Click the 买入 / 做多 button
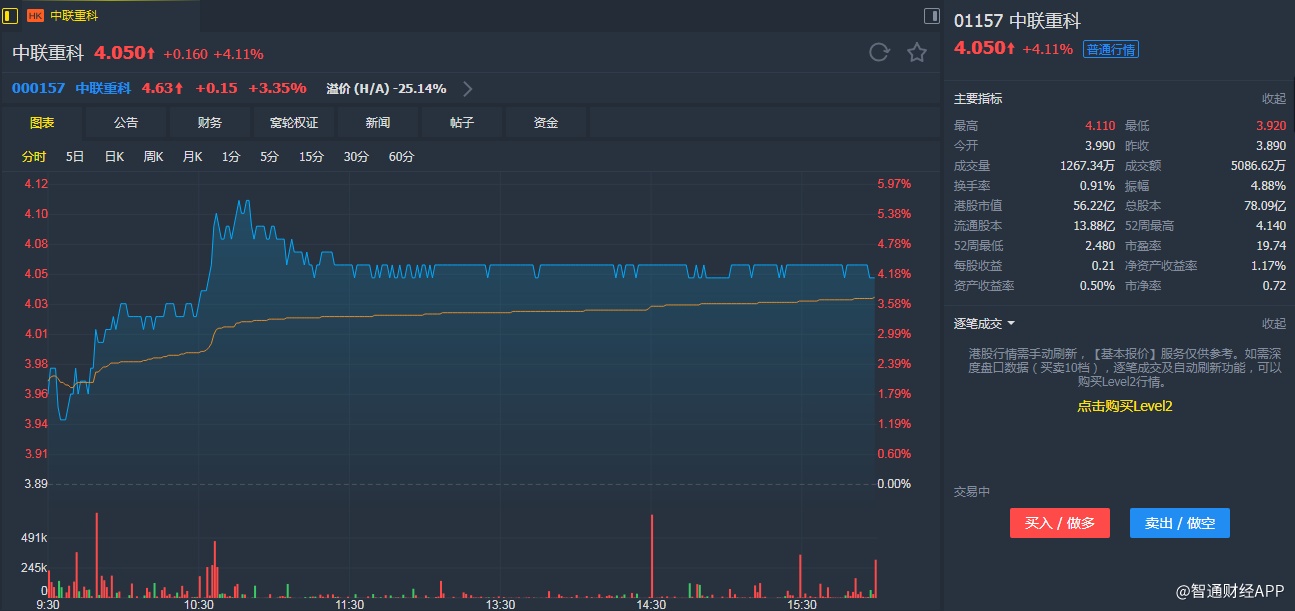The image size is (1295, 611). tap(1059, 523)
